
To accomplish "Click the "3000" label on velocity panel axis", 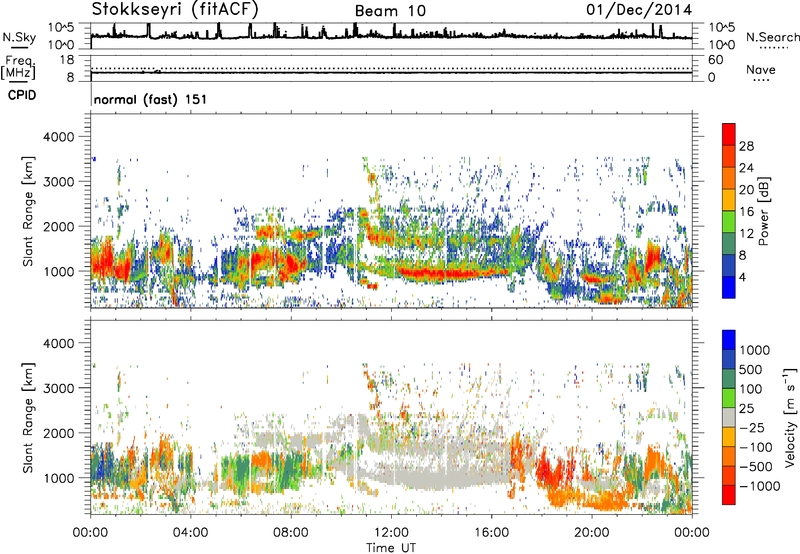I will tap(58, 388).
